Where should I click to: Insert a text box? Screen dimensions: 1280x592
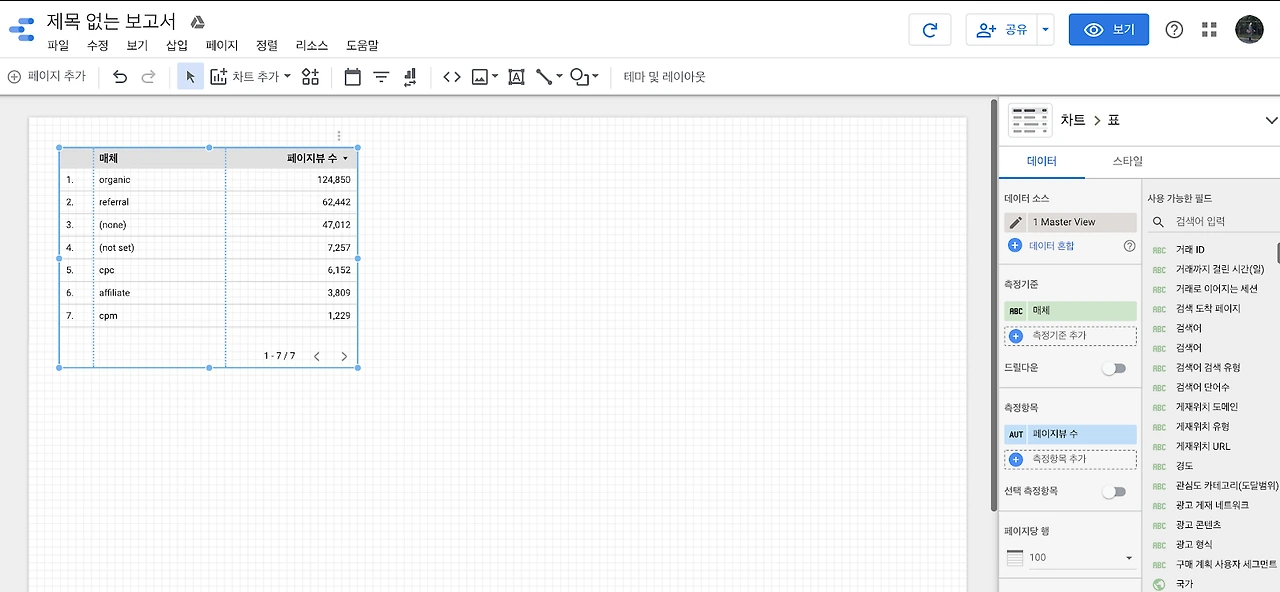[x=516, y=76]
